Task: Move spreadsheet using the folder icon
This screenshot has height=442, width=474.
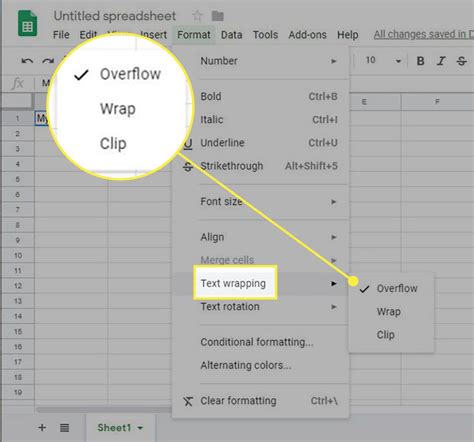Action: (x=218, y=16)
